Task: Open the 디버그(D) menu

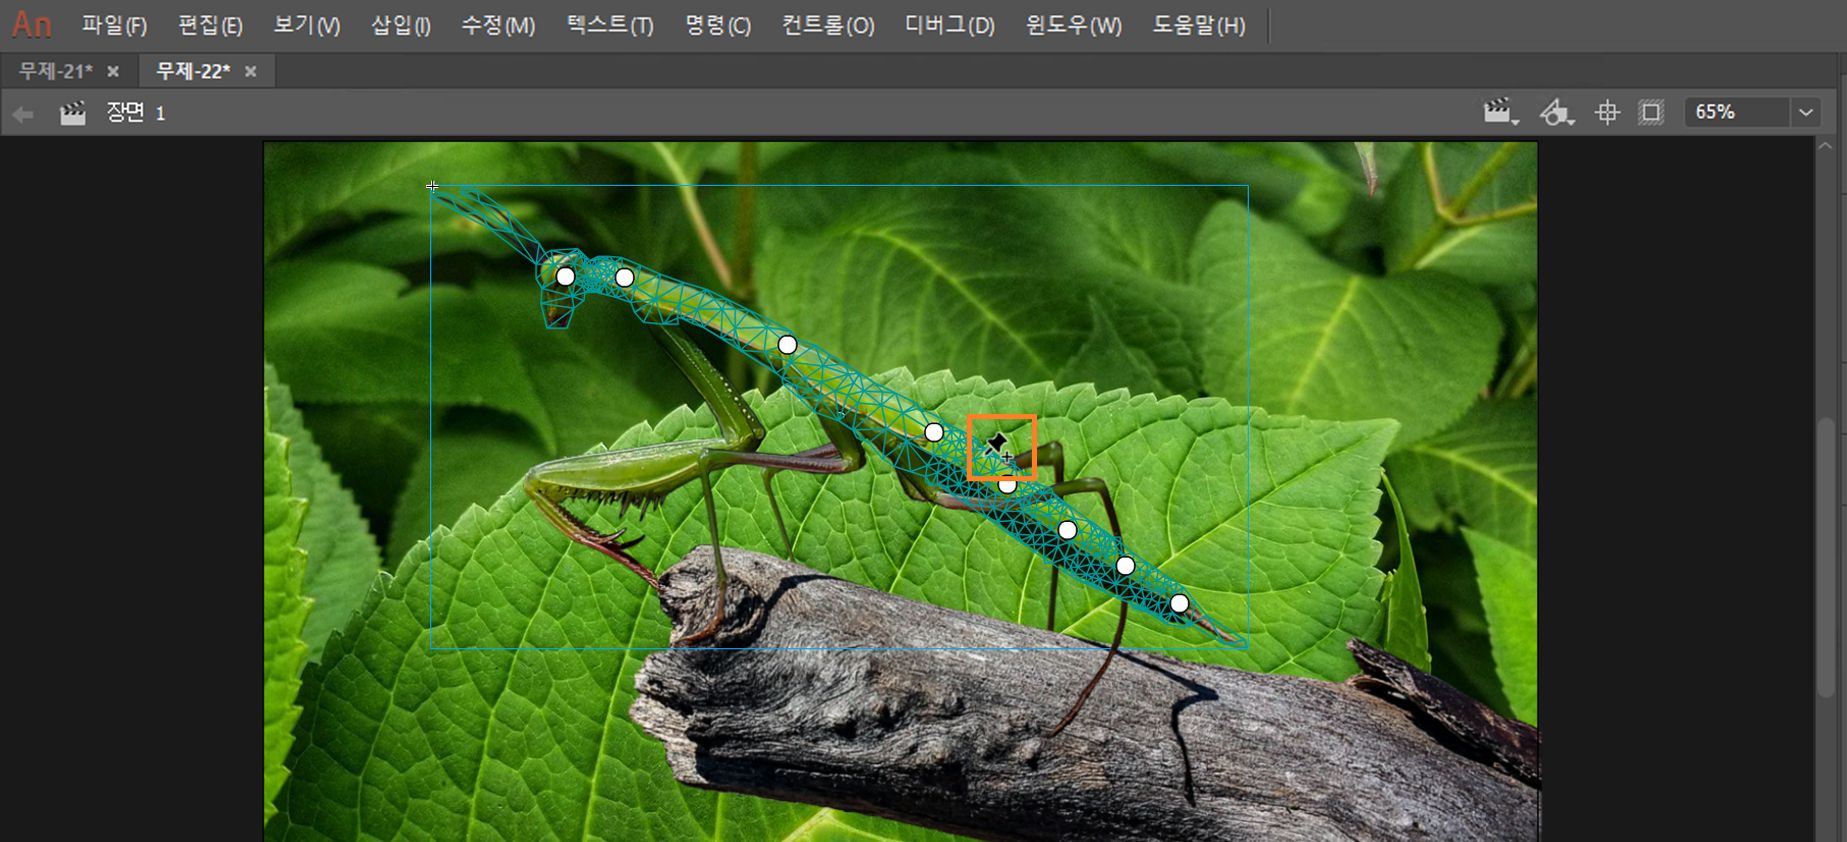Action: coord(950,25)
